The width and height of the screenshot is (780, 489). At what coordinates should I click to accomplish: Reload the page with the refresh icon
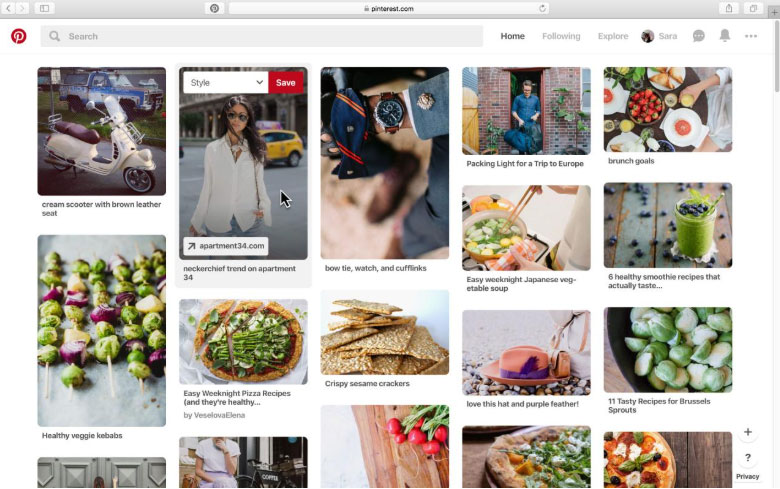tap(542, 8)
